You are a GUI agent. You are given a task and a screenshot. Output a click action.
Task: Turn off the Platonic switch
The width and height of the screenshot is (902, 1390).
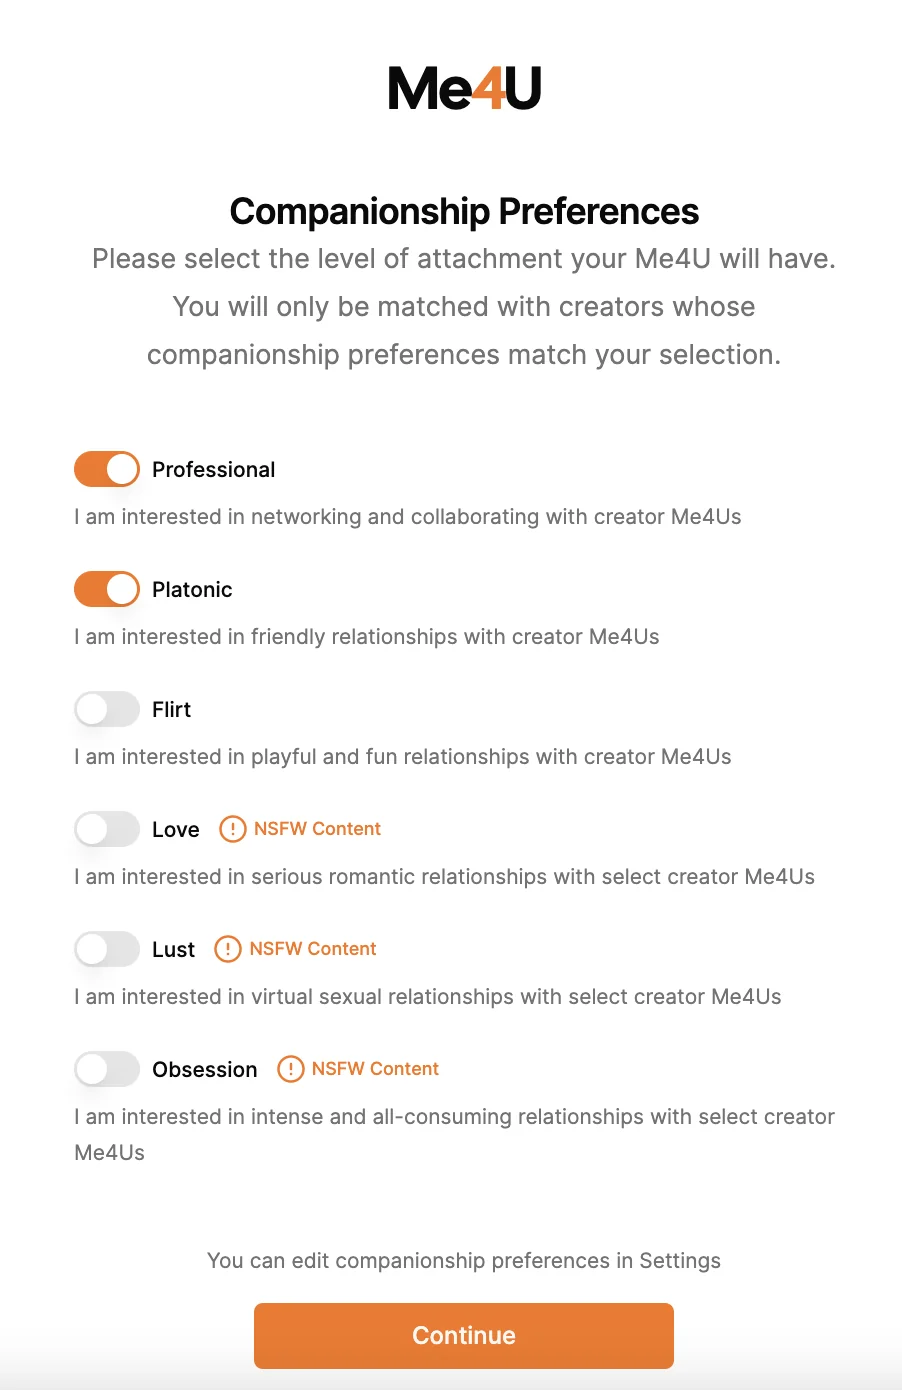click(x=107, y=589)
